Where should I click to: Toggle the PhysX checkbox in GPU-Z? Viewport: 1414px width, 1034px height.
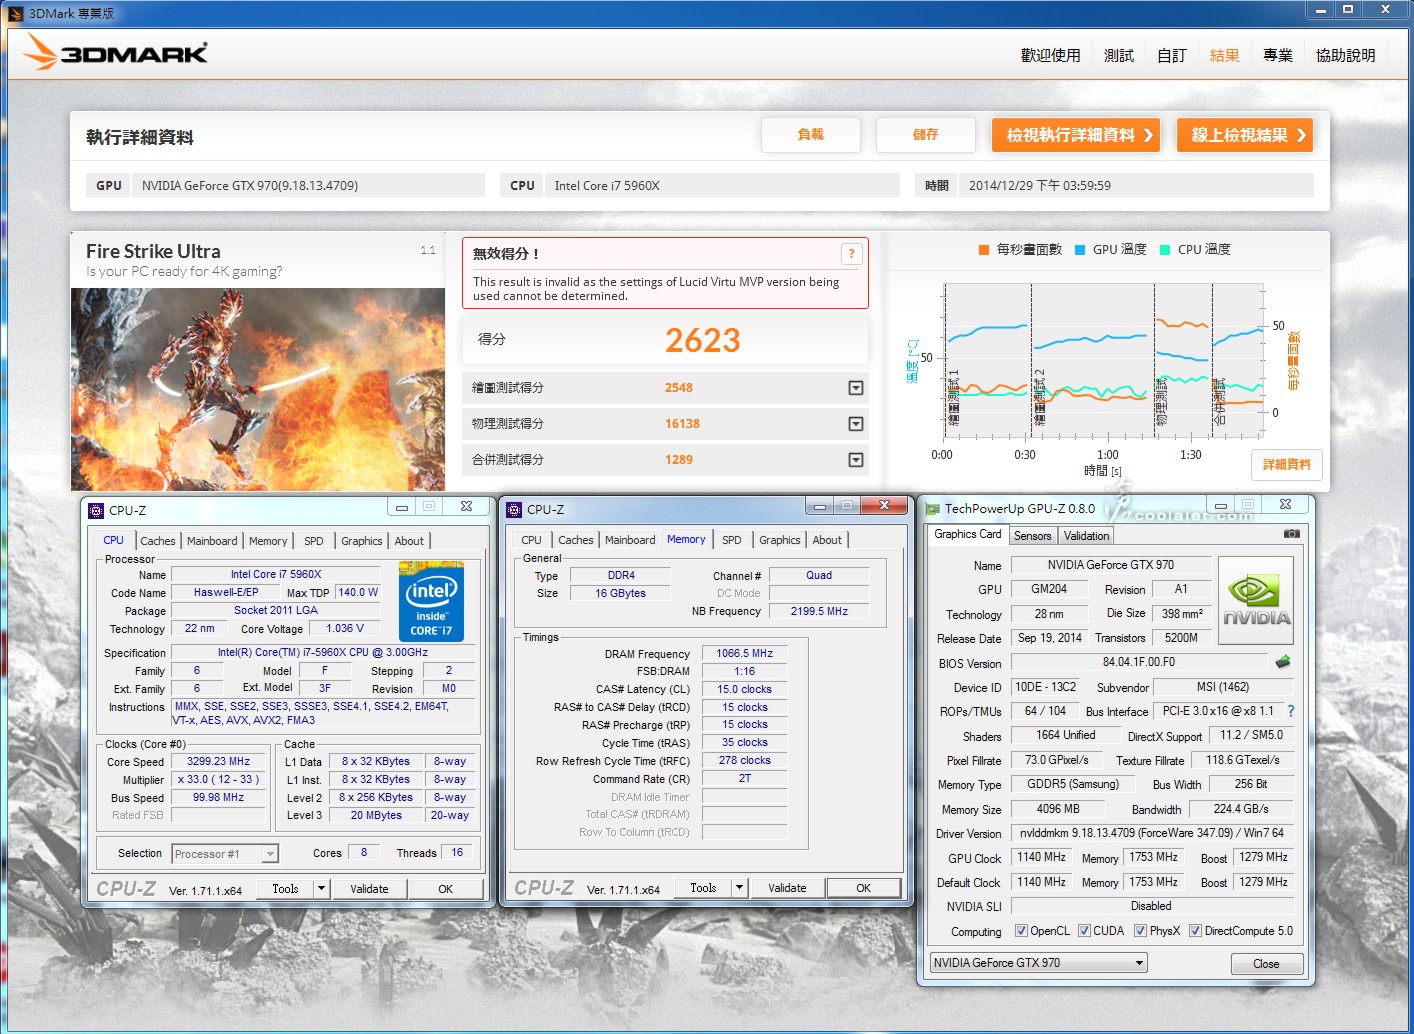coord(1140,931)
